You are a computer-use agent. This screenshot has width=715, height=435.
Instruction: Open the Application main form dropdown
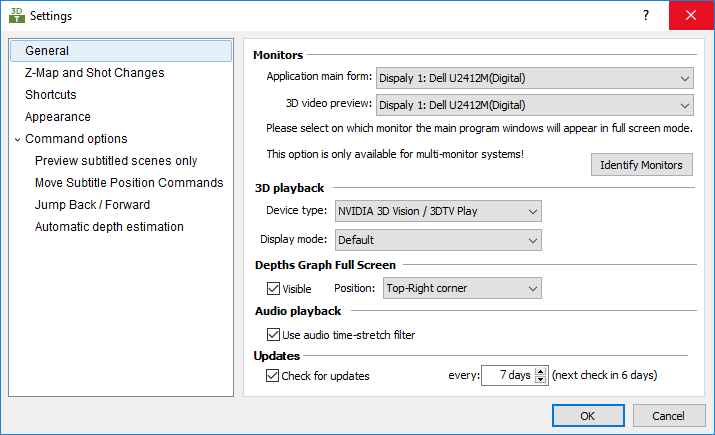pyautogui.click(x=534, y=78)
